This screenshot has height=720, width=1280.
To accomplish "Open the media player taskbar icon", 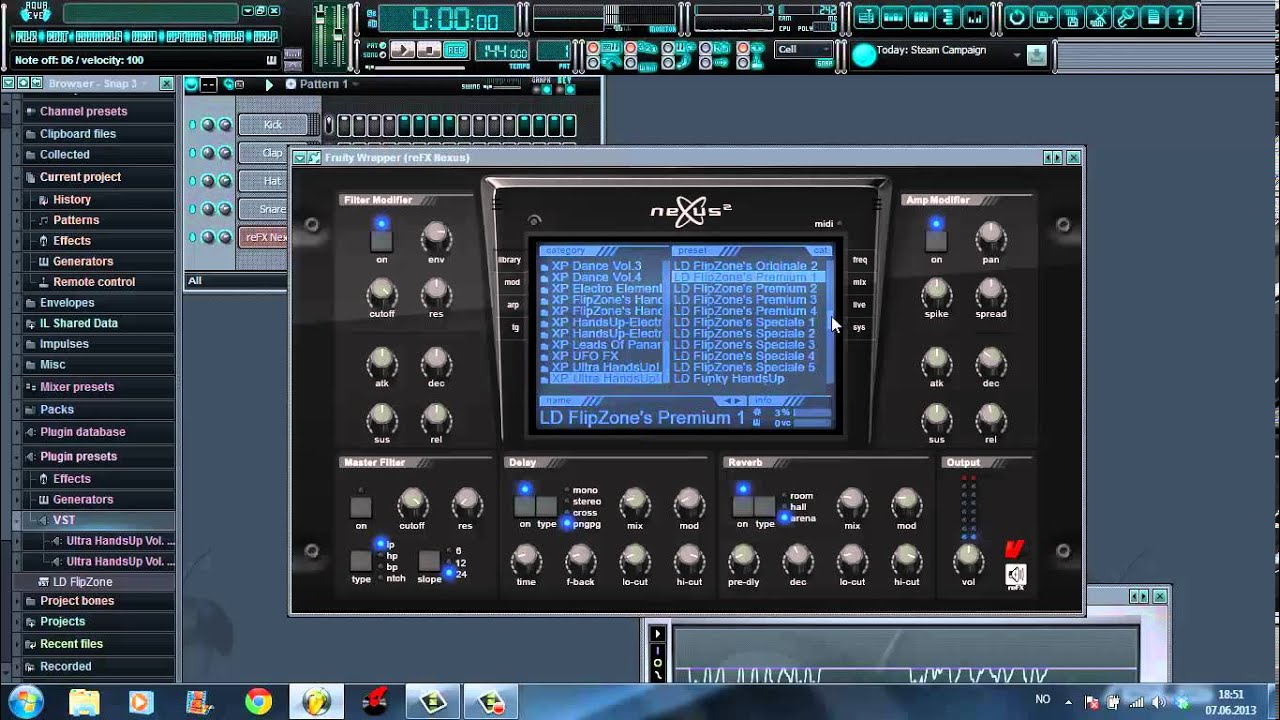I will [141, 702].
